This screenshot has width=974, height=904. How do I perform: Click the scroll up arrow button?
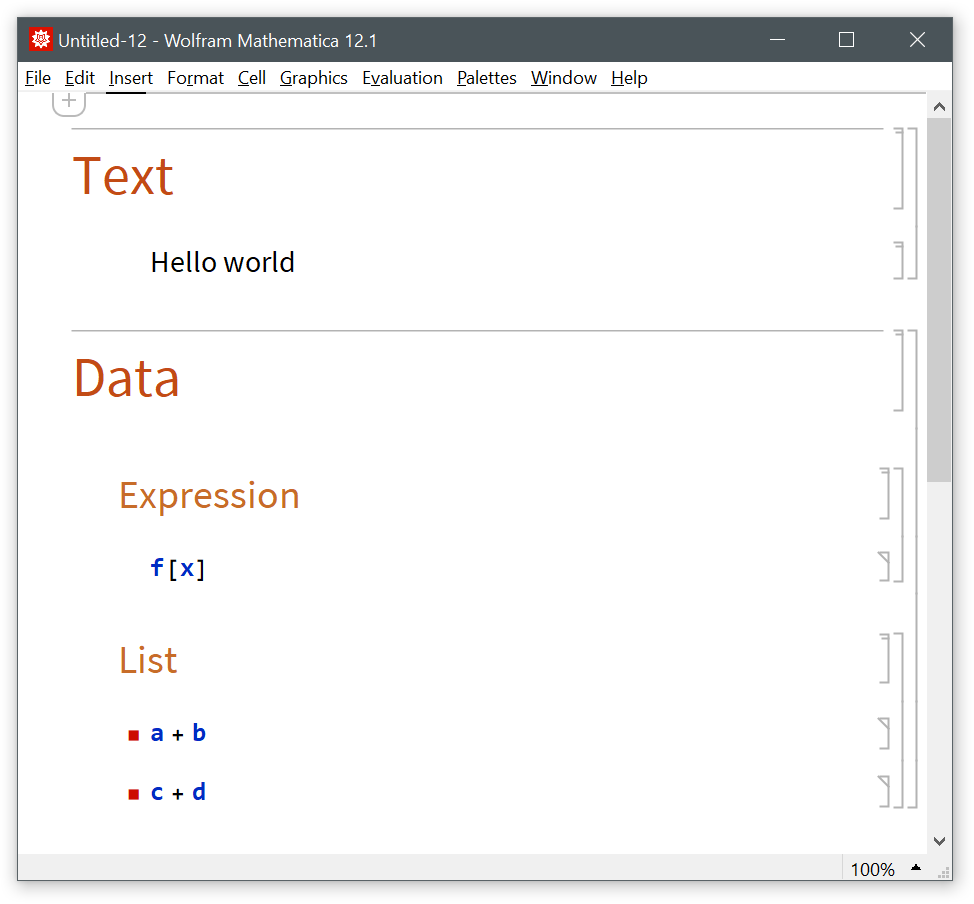point(939,106)
